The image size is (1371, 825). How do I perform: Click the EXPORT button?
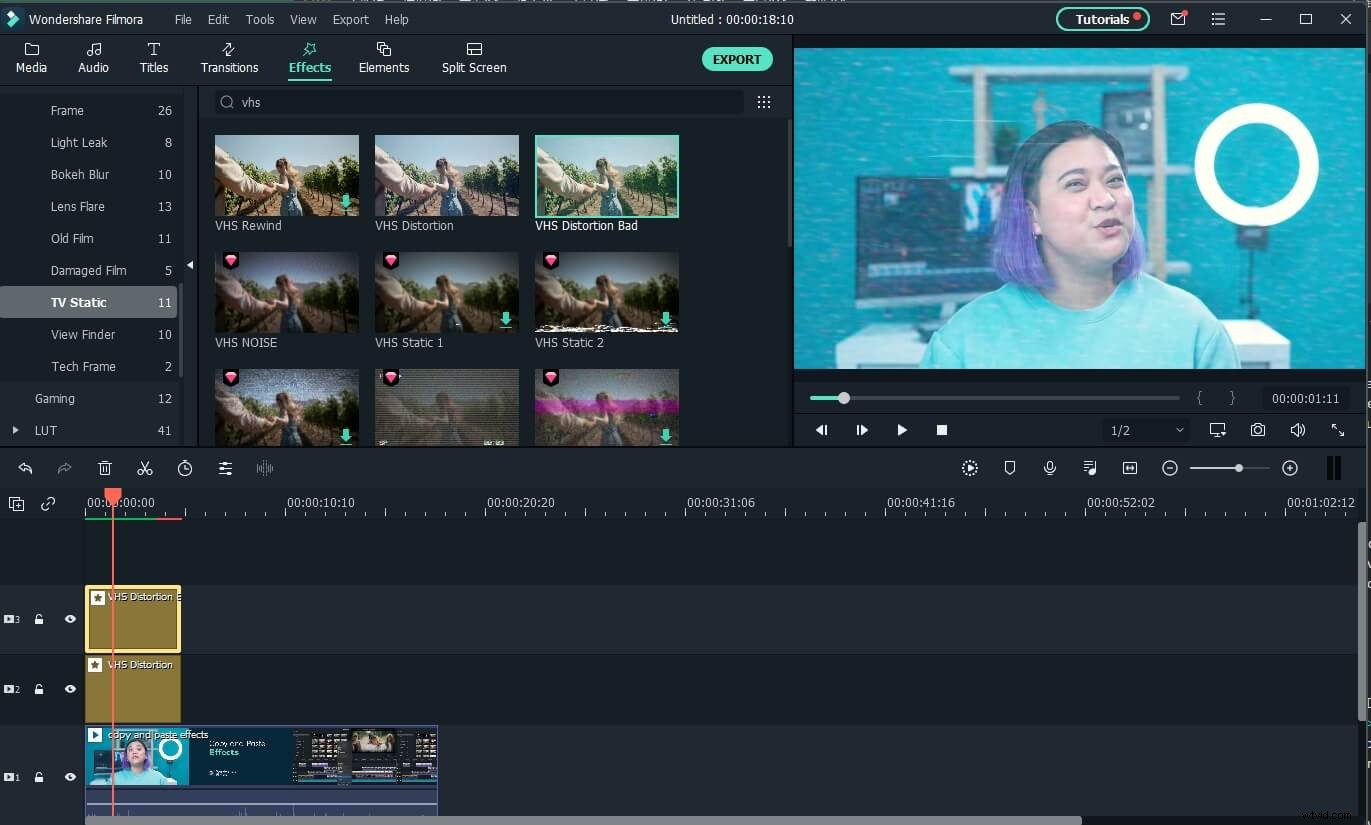click(737, 58)
